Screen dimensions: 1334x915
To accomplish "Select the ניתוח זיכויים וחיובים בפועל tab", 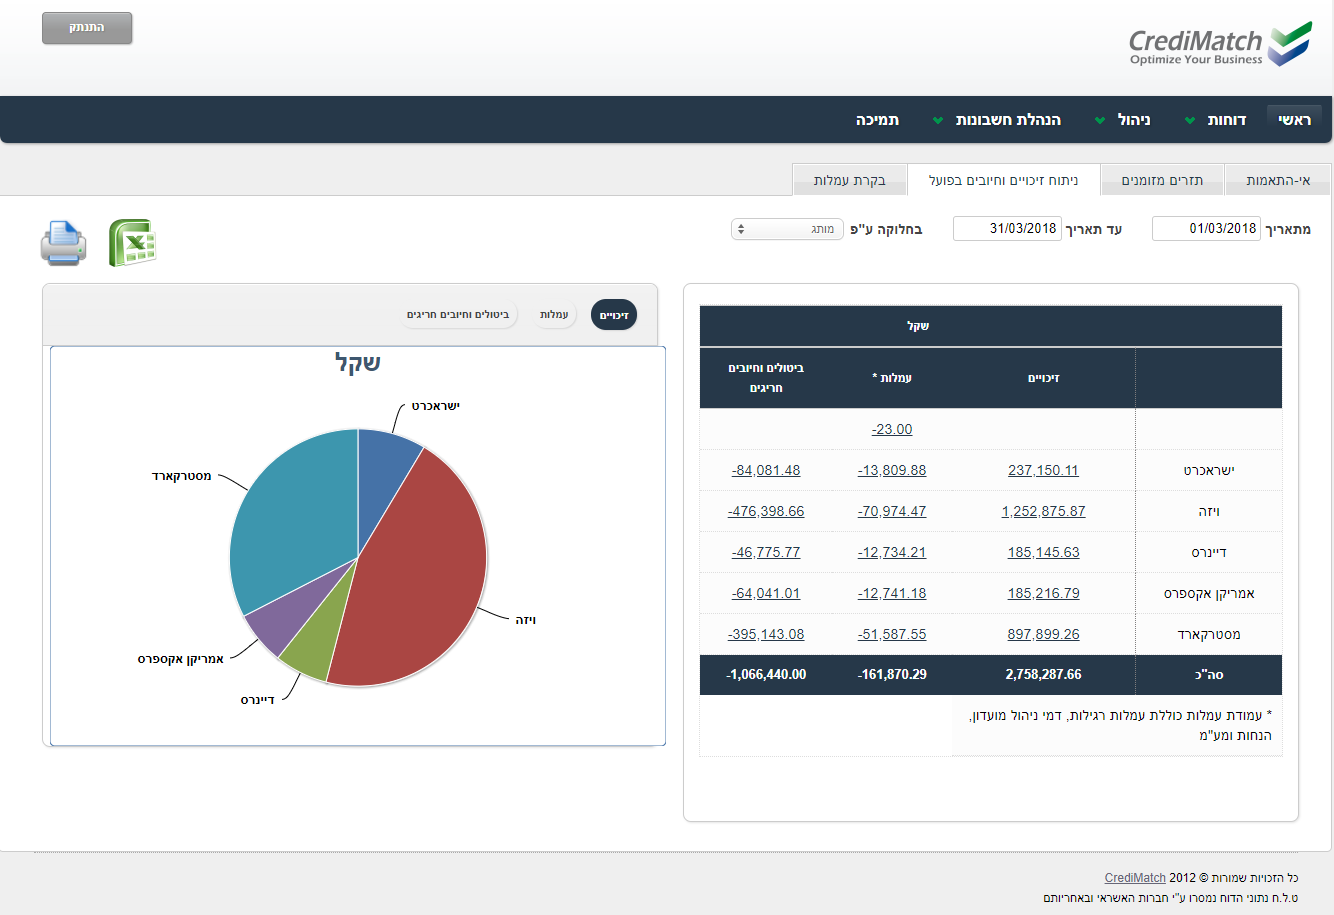I will [x=1003, y=180].
